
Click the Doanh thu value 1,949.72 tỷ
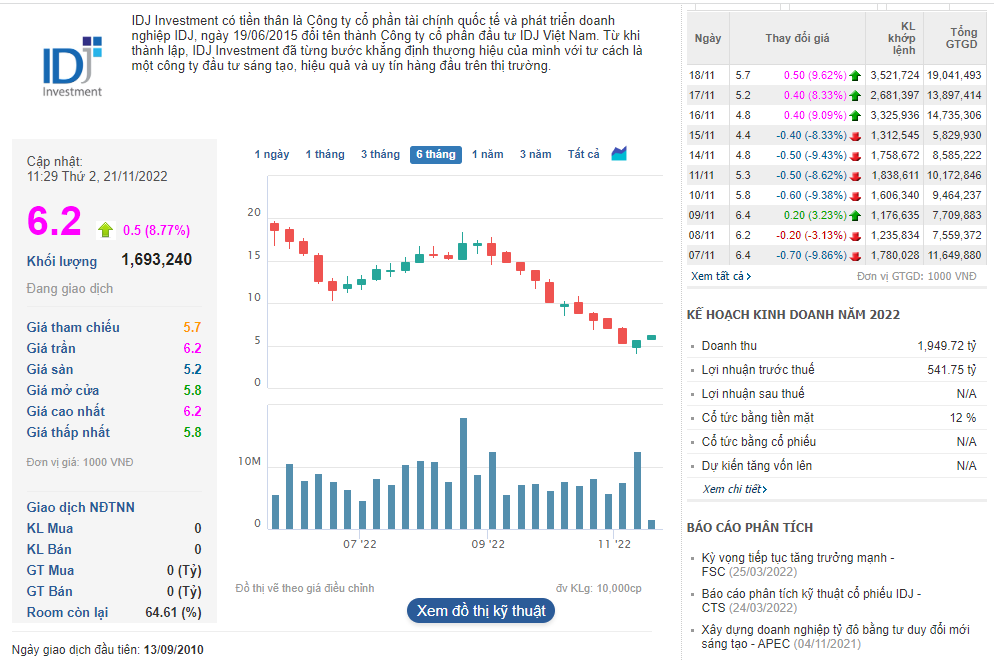[x=946, y=345]
